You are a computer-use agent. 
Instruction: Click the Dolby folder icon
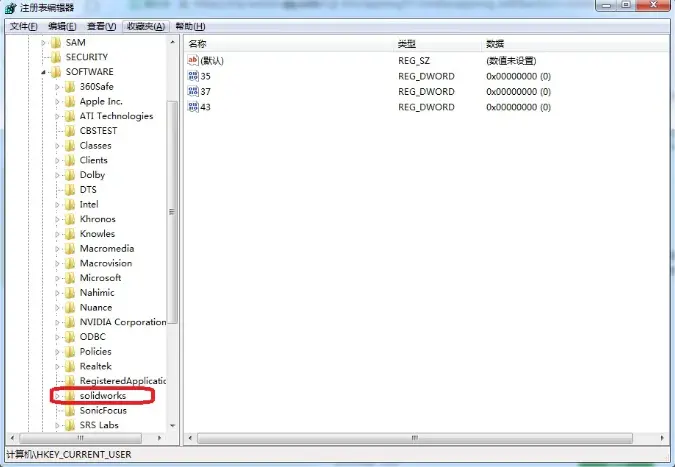tap(70, 175)
